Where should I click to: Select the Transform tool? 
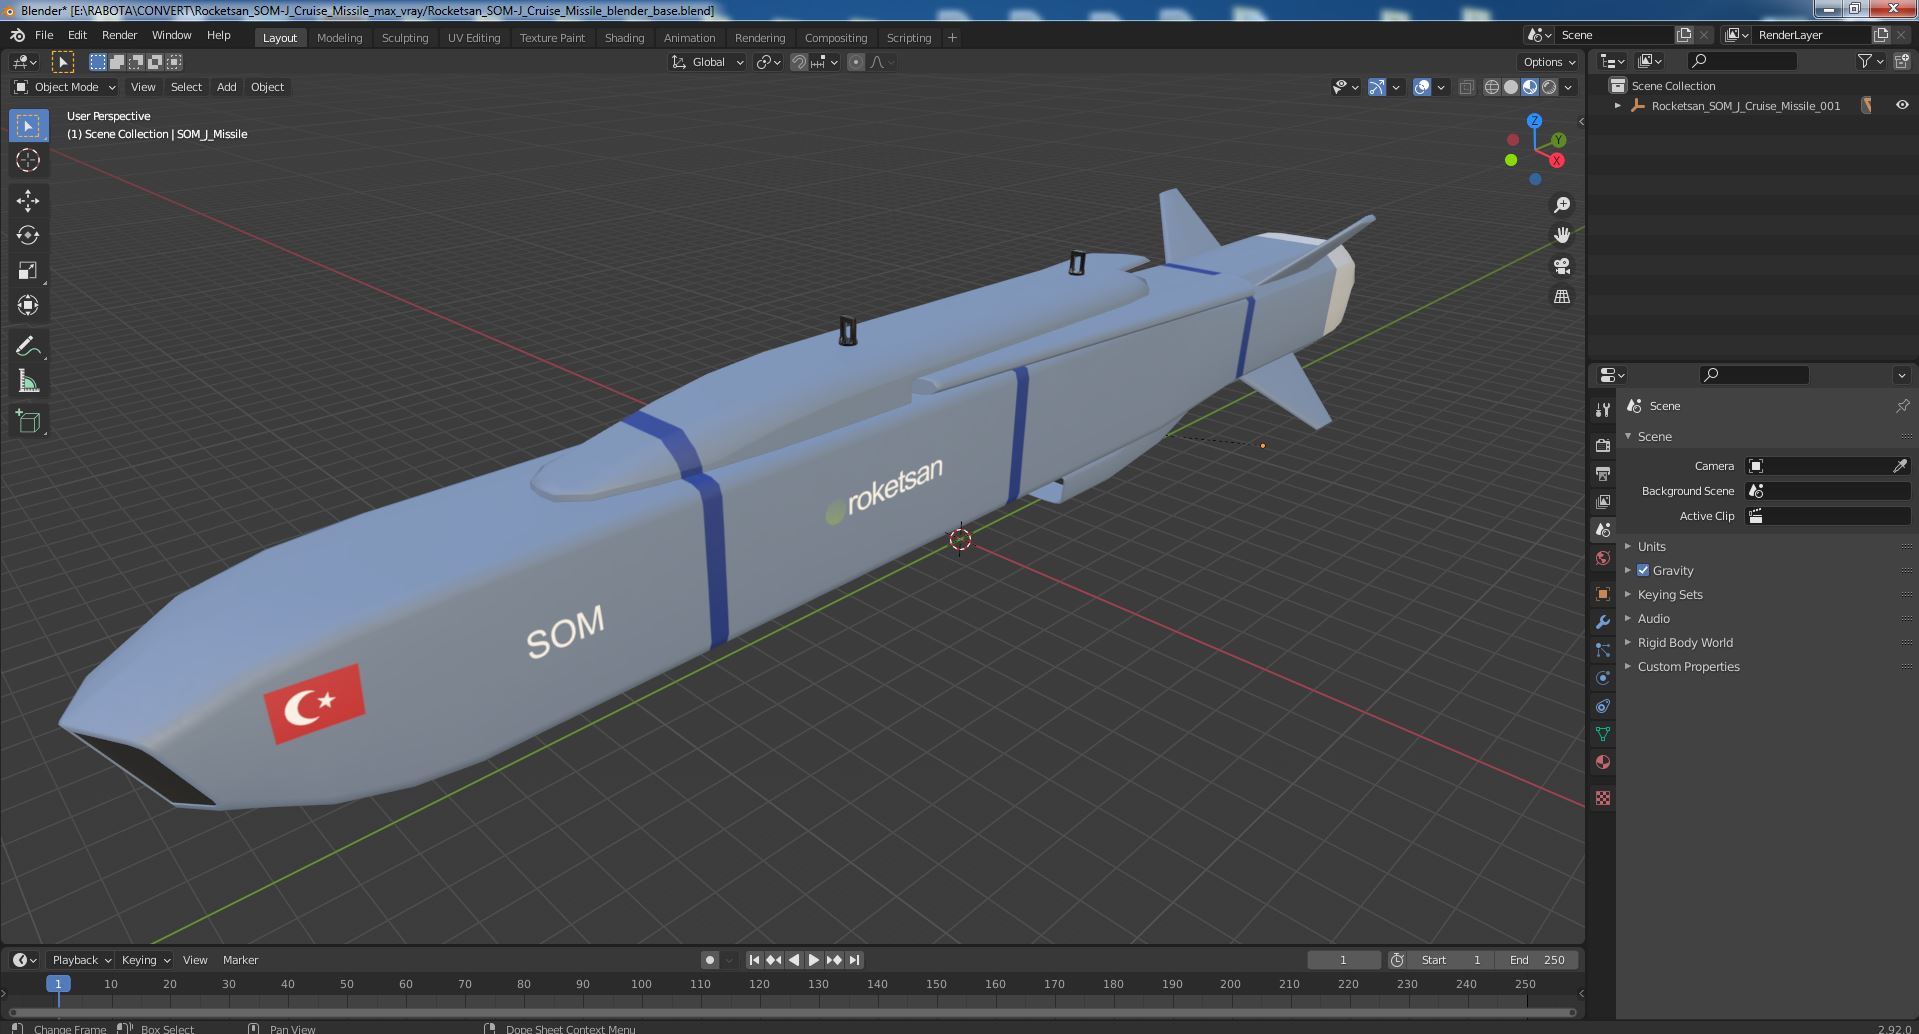pos(28,305)
